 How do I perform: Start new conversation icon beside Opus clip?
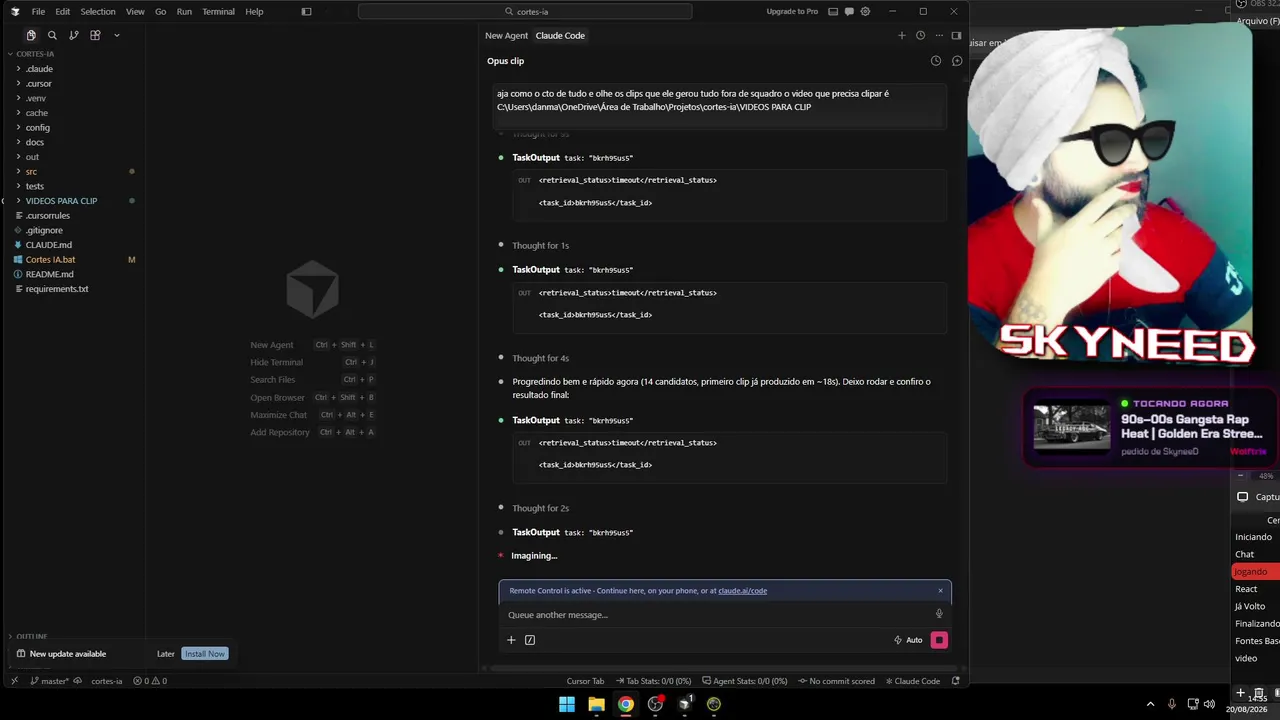point(957,61)
